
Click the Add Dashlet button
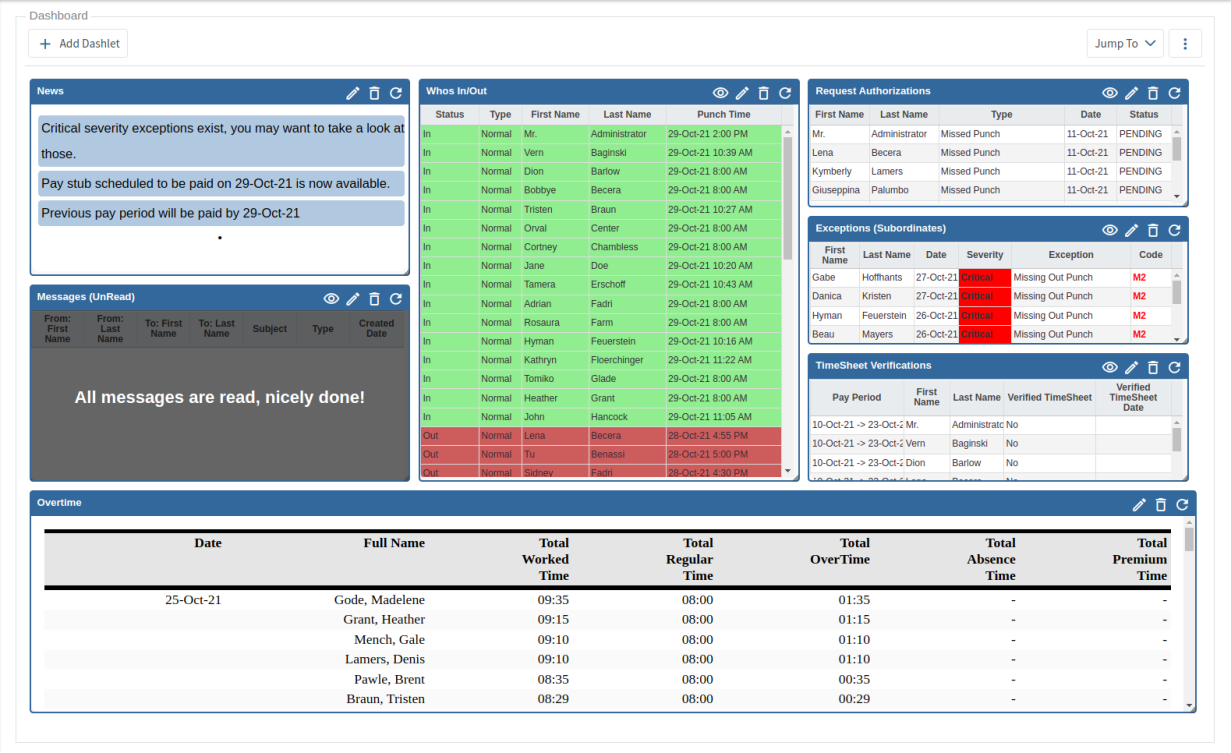coord(78,44)
